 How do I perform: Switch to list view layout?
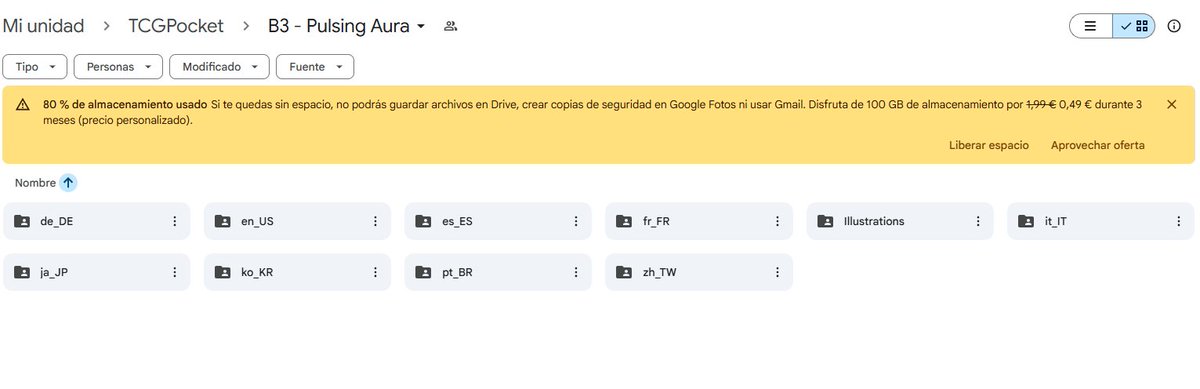tap(1091, 26)
